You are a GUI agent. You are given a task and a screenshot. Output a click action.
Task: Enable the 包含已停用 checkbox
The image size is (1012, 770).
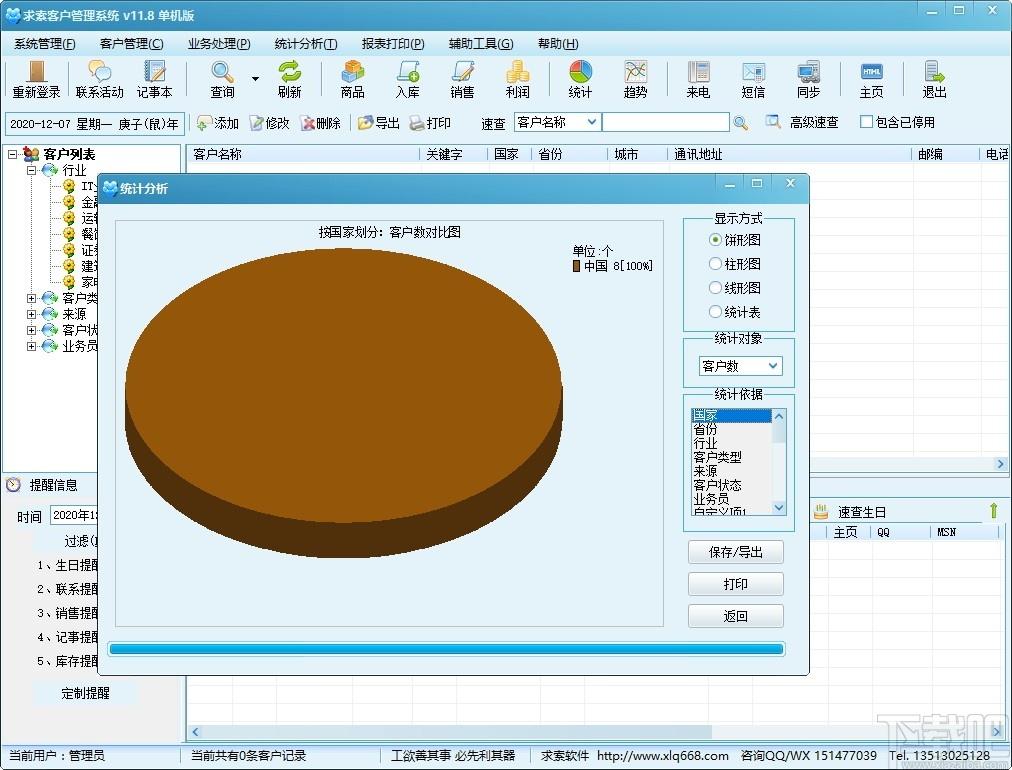point(867,121)
